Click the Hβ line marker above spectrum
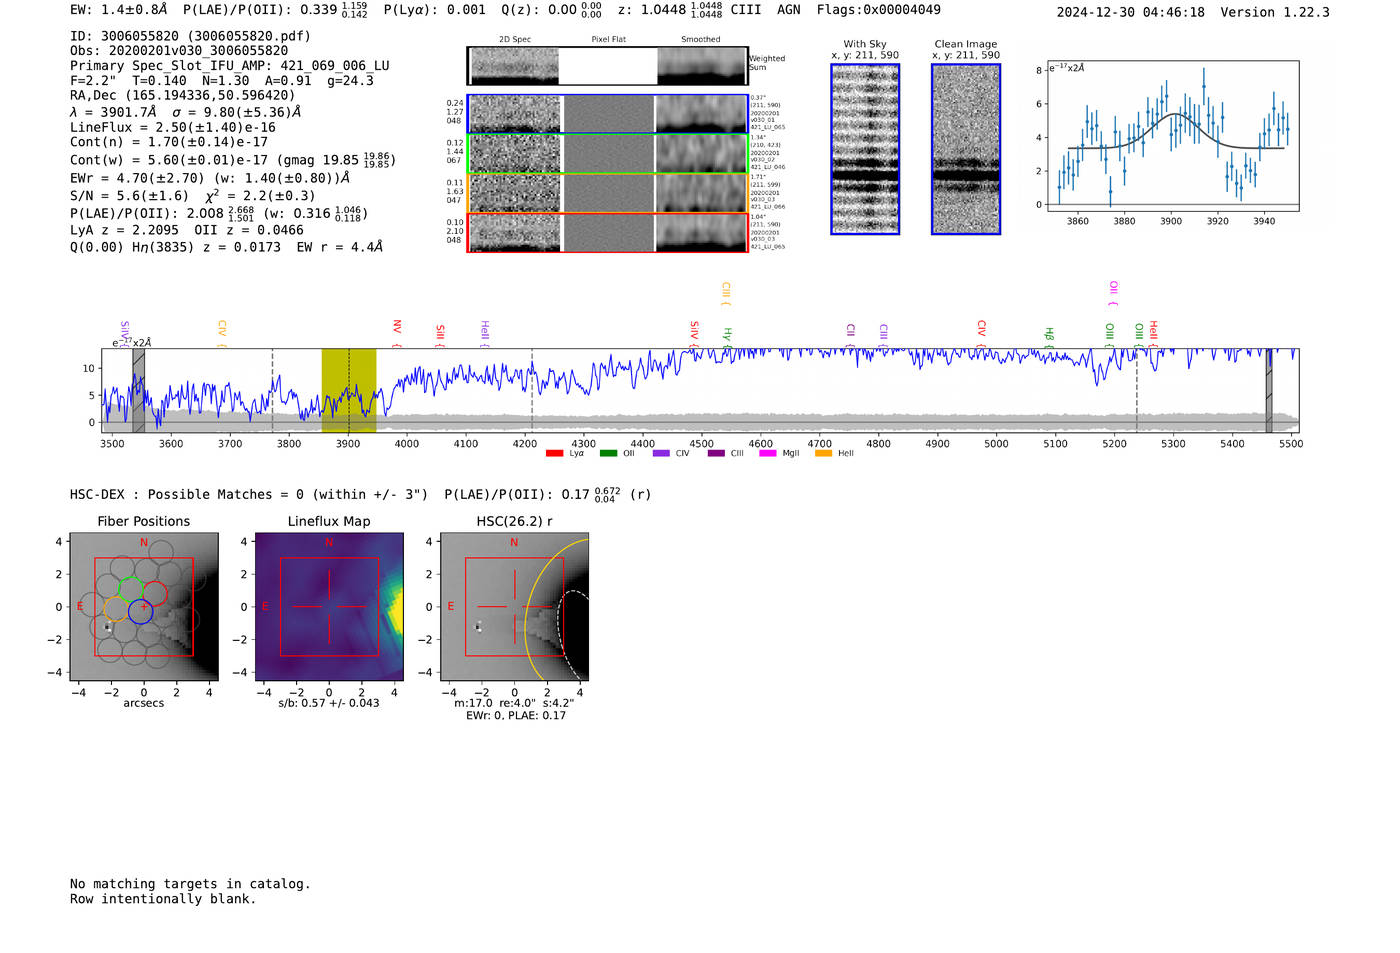The height and width of the screenshot is (953, 1400). tap(1049, 337)
